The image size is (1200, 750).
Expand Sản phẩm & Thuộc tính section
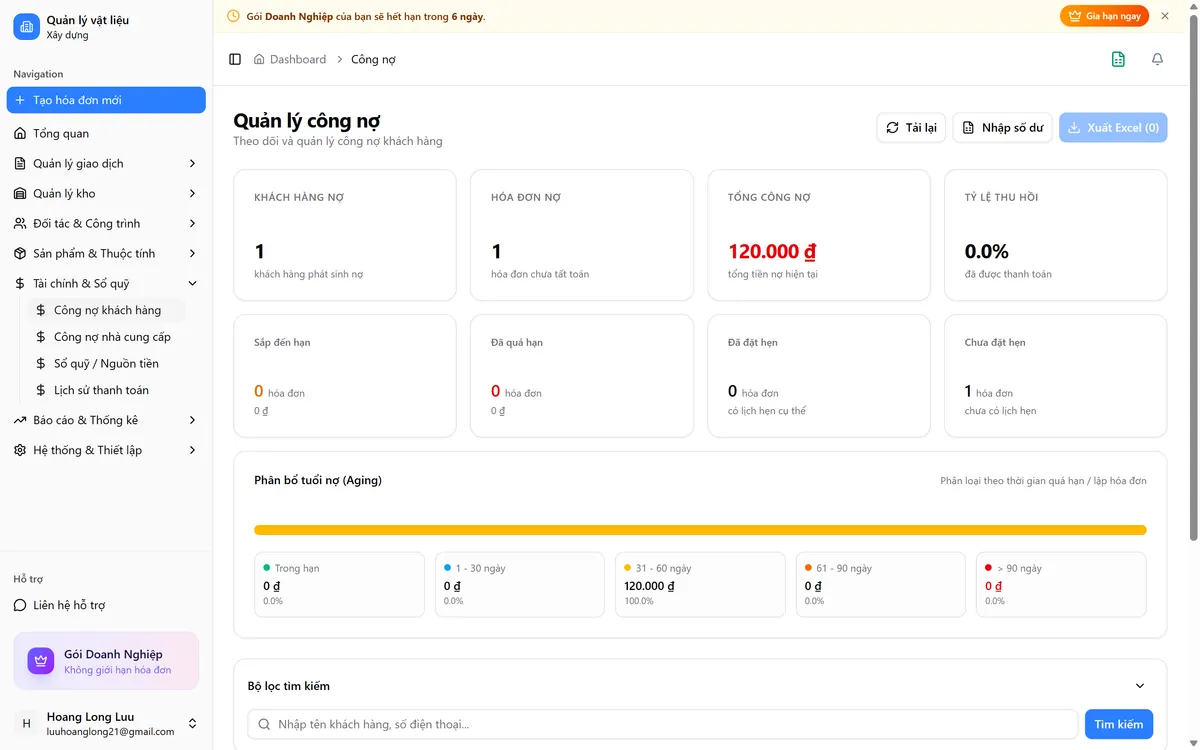tap(106, 253)
